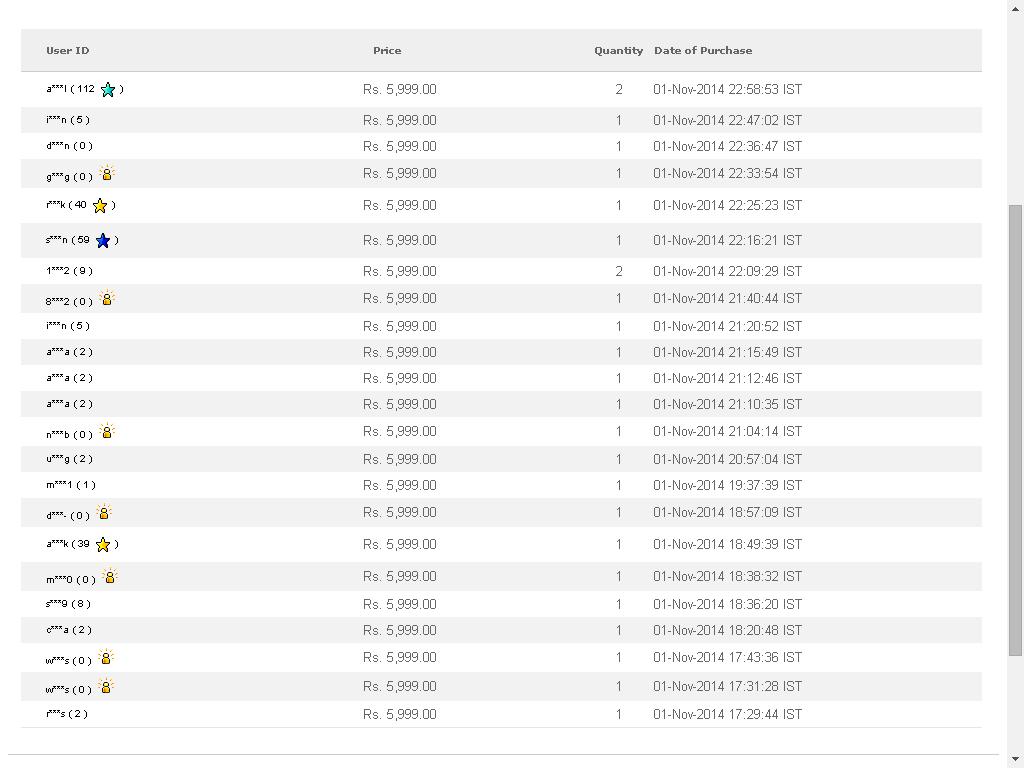This screenshot has height=768, width=1024.
Task: Click the new-user icon next to m***0
Action: pyautogui.click(x=110, y=576)
